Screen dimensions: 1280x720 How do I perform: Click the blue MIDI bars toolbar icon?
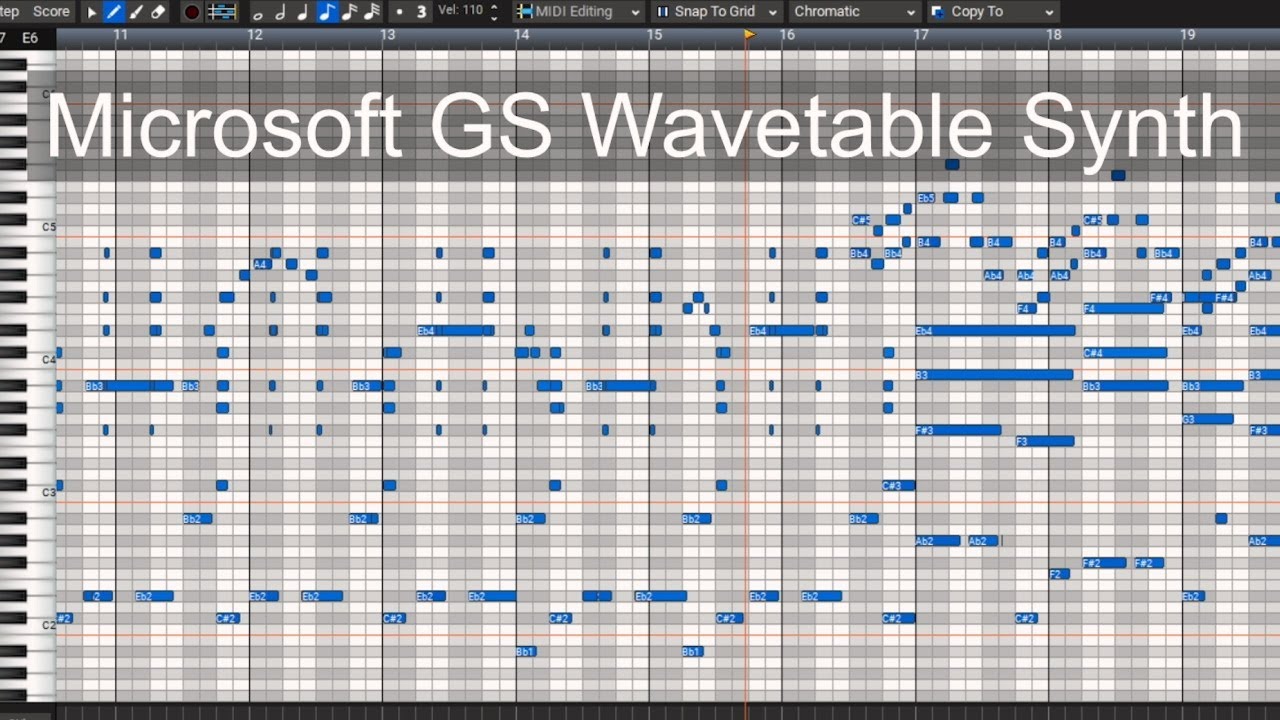click(222, 12)
